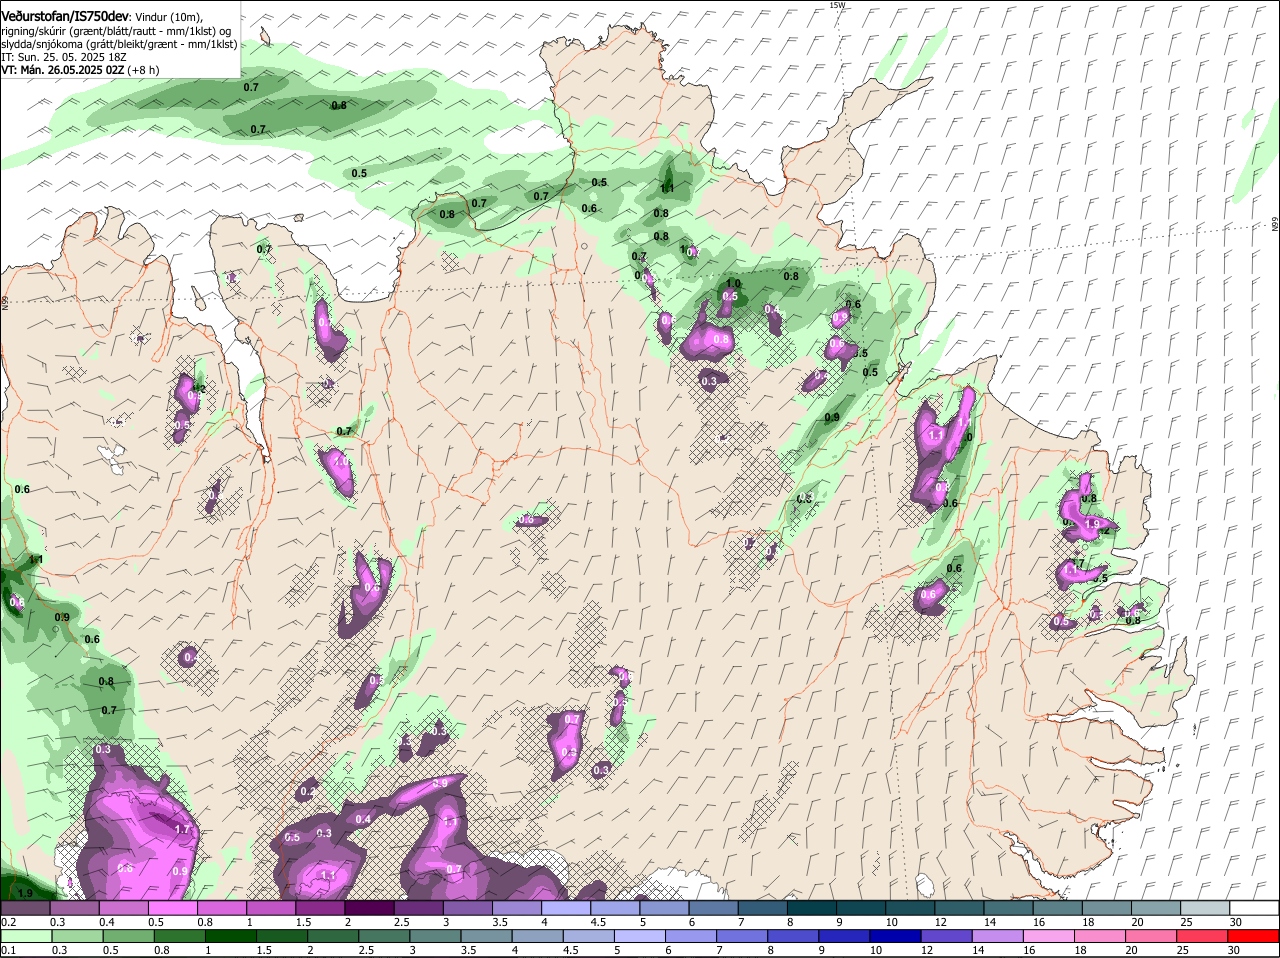Click the '15W' longitude label at top

tap(837, 6)
